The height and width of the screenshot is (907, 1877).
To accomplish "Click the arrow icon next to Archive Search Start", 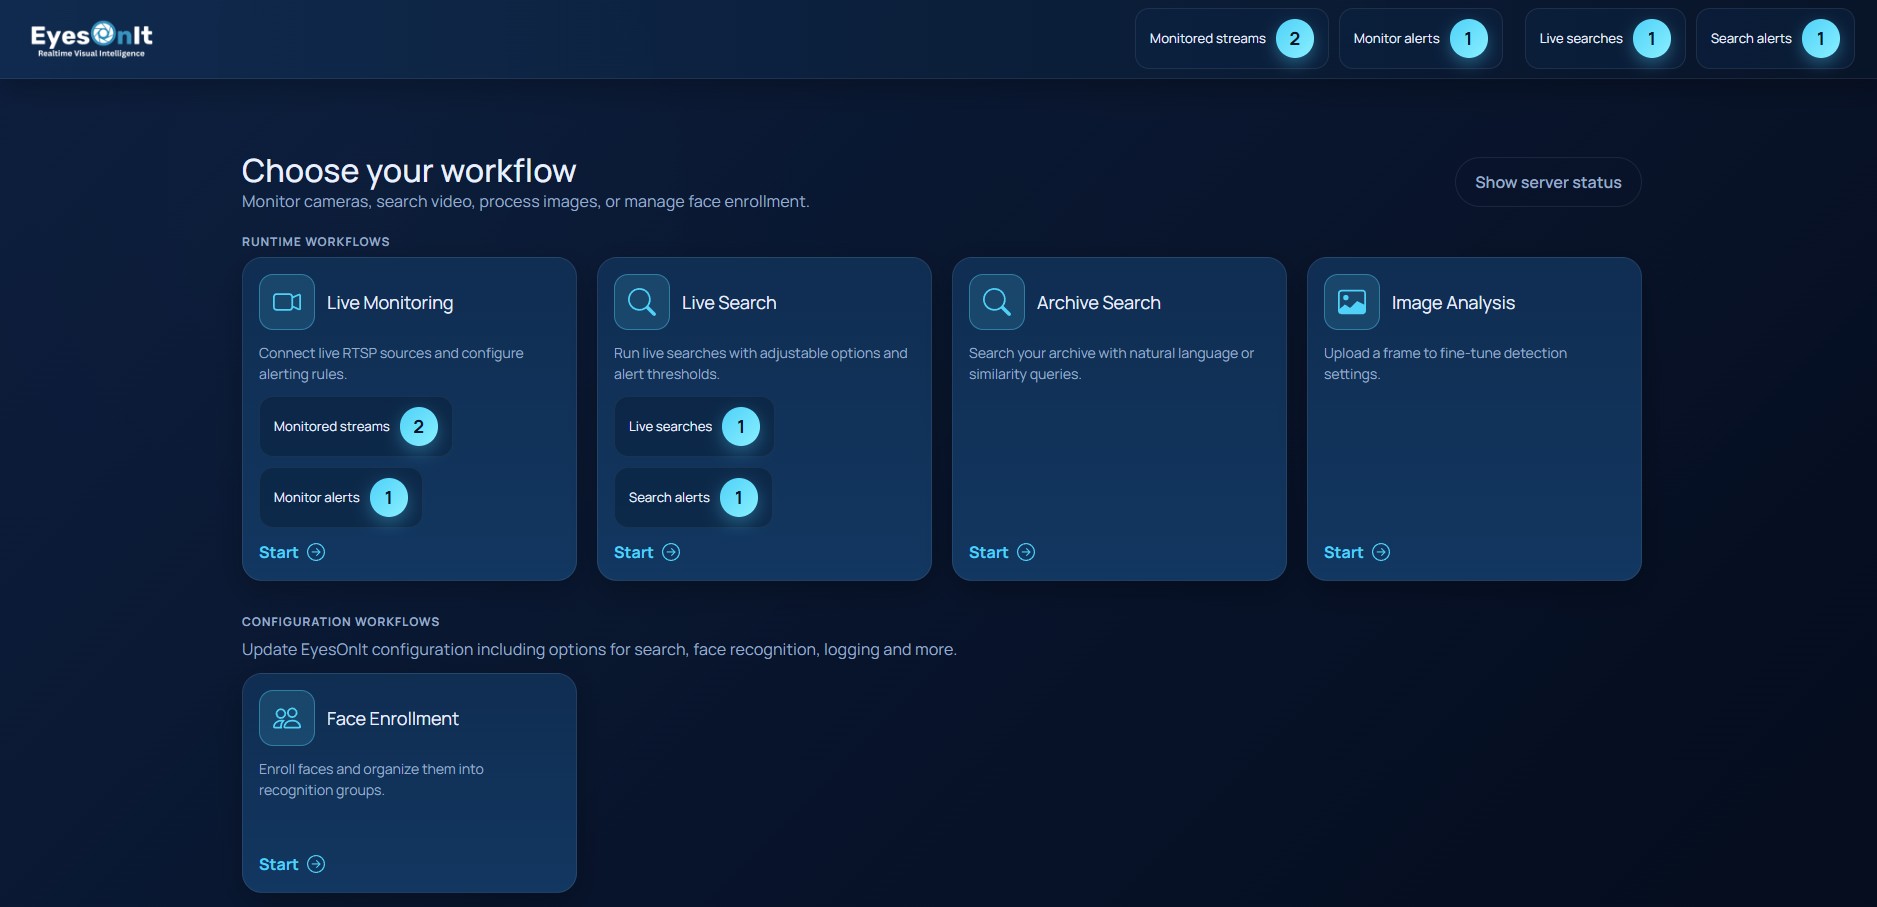I will click(x=1026, y=552).
